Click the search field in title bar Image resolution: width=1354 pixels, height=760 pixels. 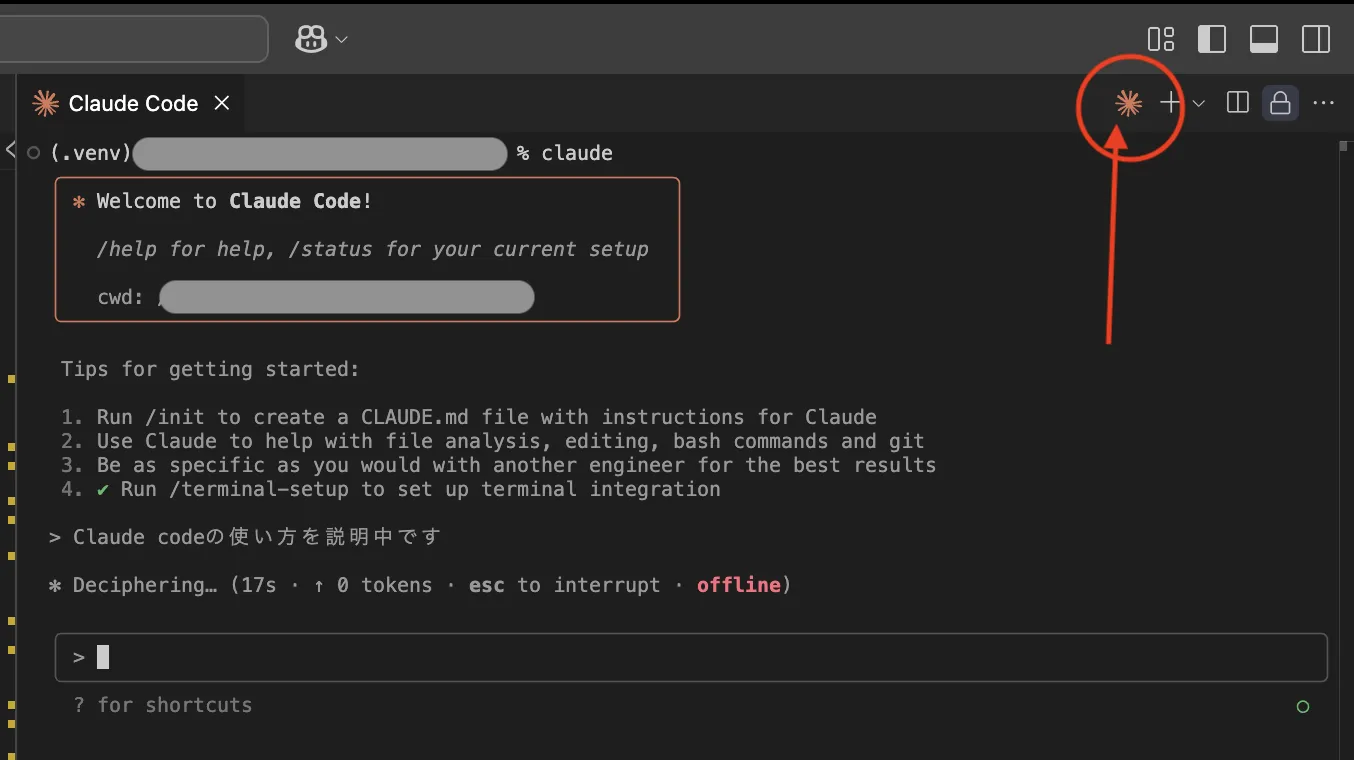pos(133,39)
